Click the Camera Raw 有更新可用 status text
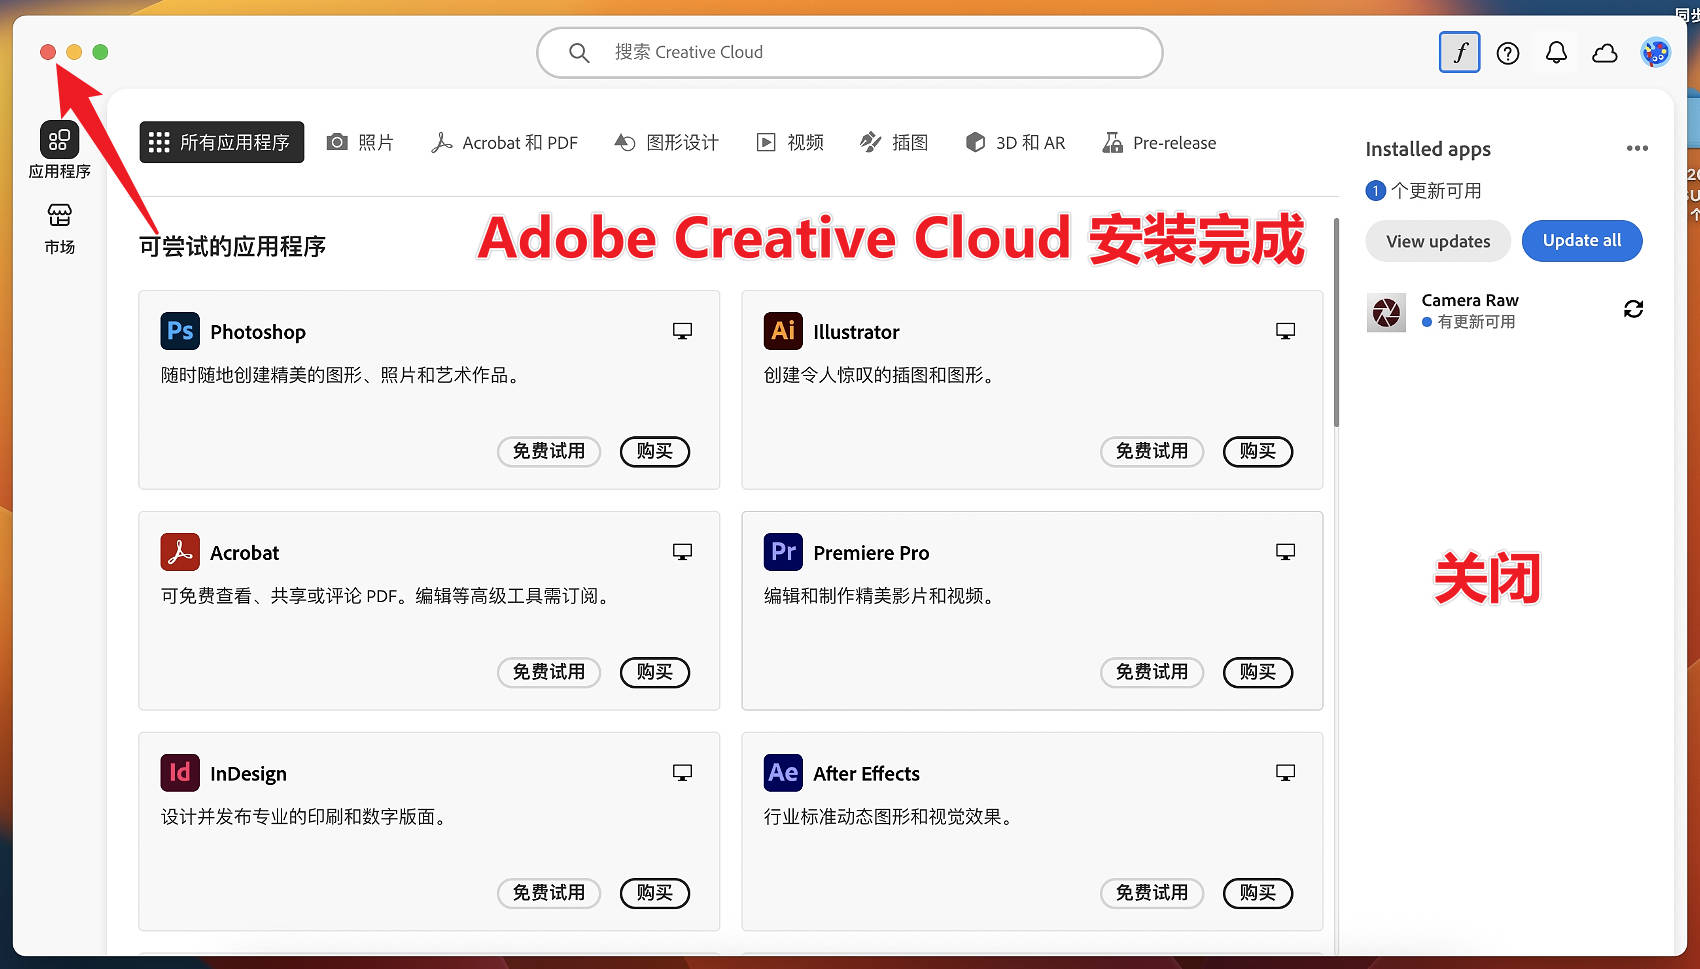Image resolution: width=1700 pixels, height=969 pixels. pos(1469,322)
